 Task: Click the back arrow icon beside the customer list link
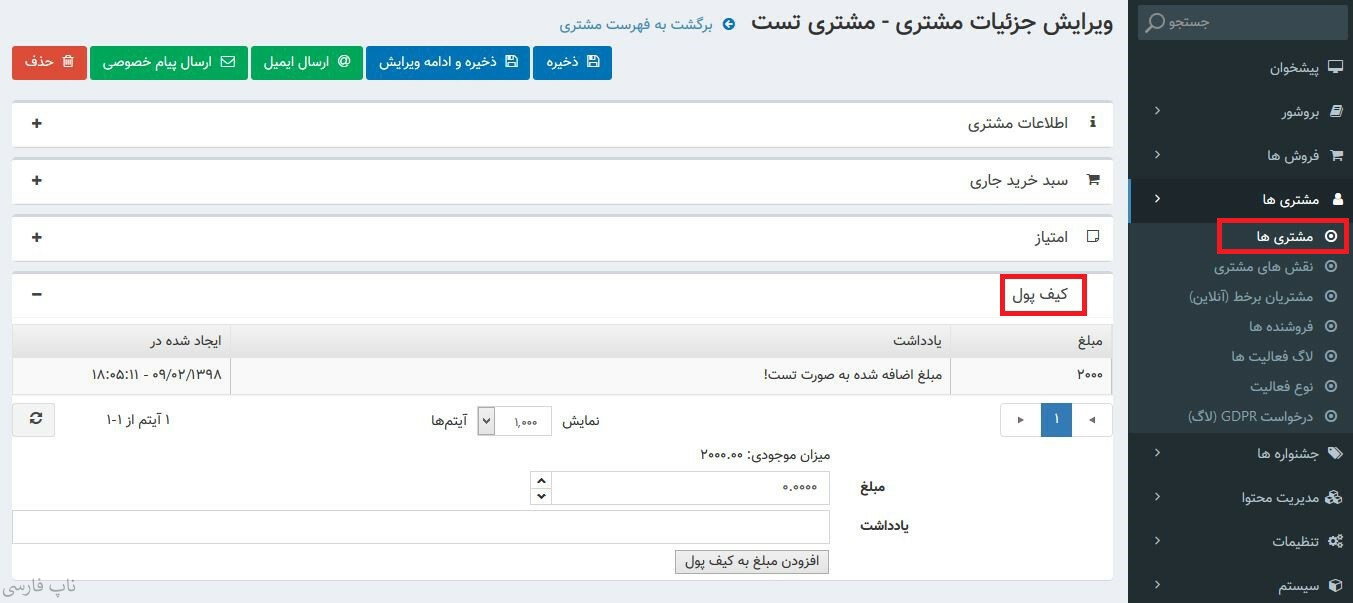[x=729, y=24]
